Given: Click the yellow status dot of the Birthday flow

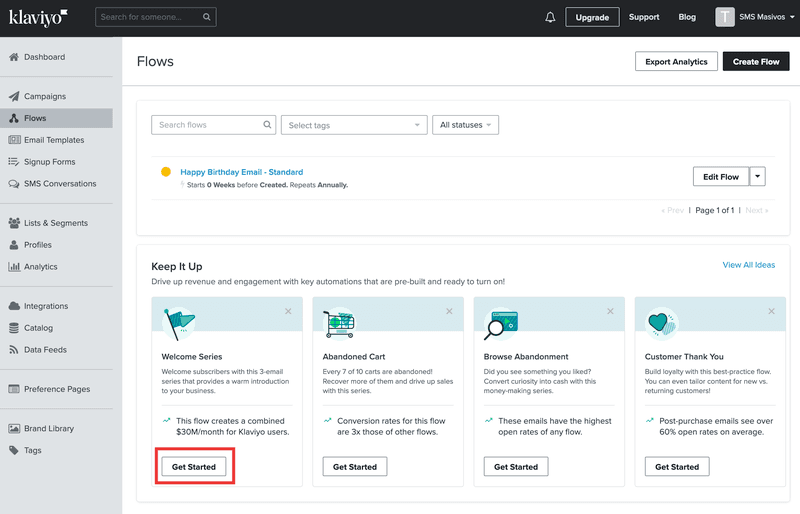Looking at the screenshot, I should click(x=166, y=172).
